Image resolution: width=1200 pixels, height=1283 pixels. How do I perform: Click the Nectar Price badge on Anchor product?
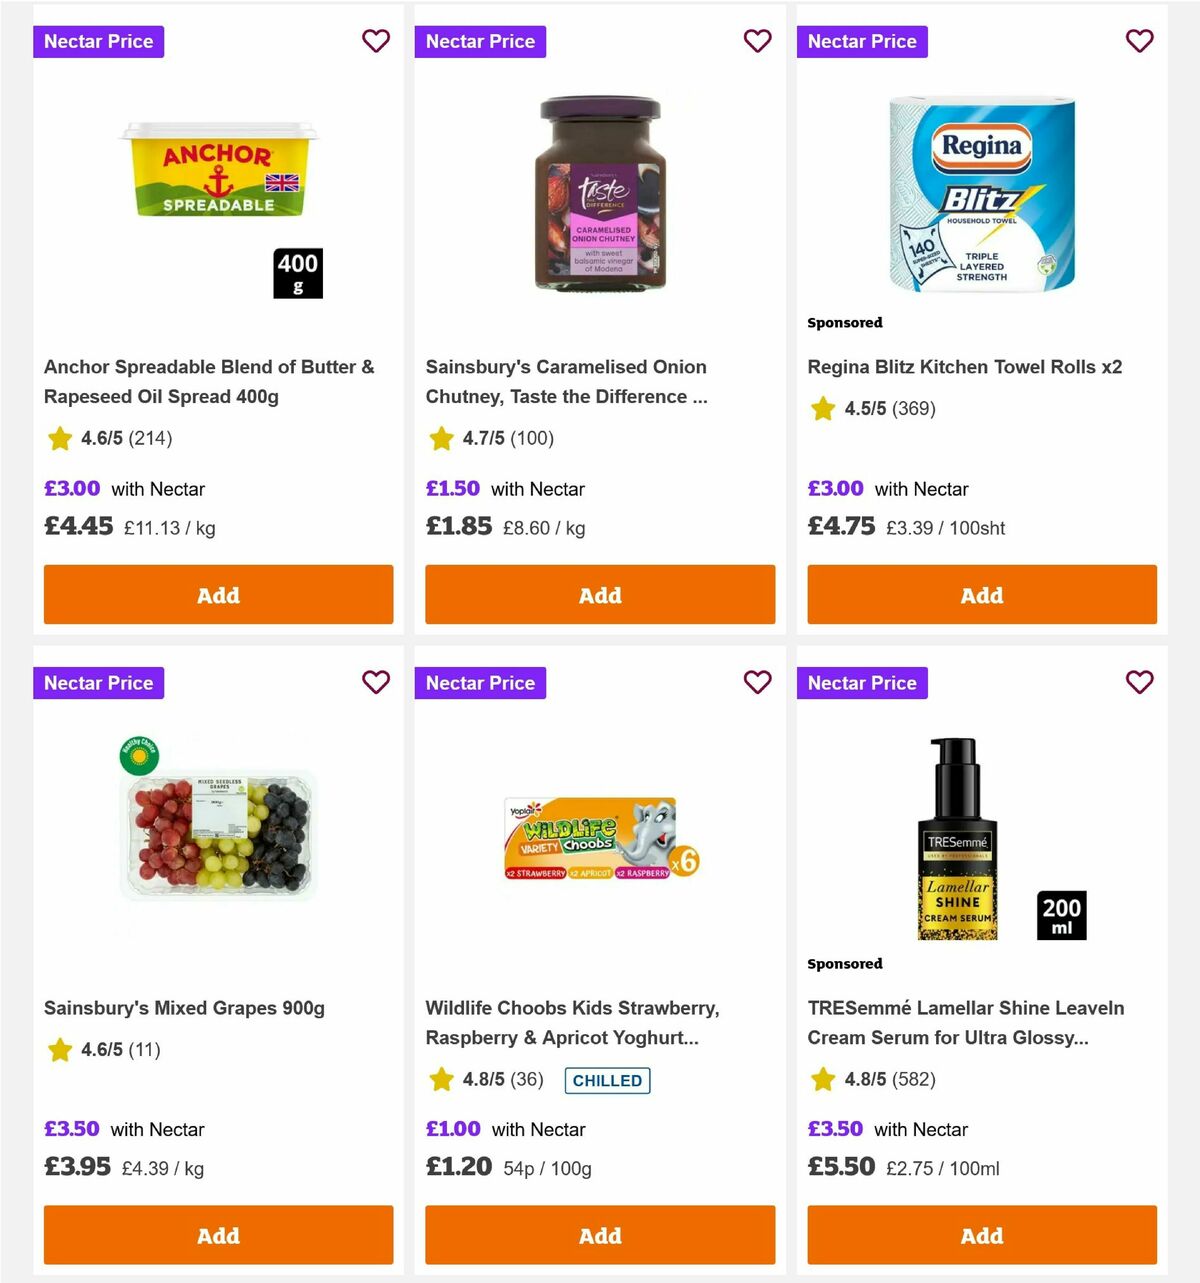tap(98, 41)
